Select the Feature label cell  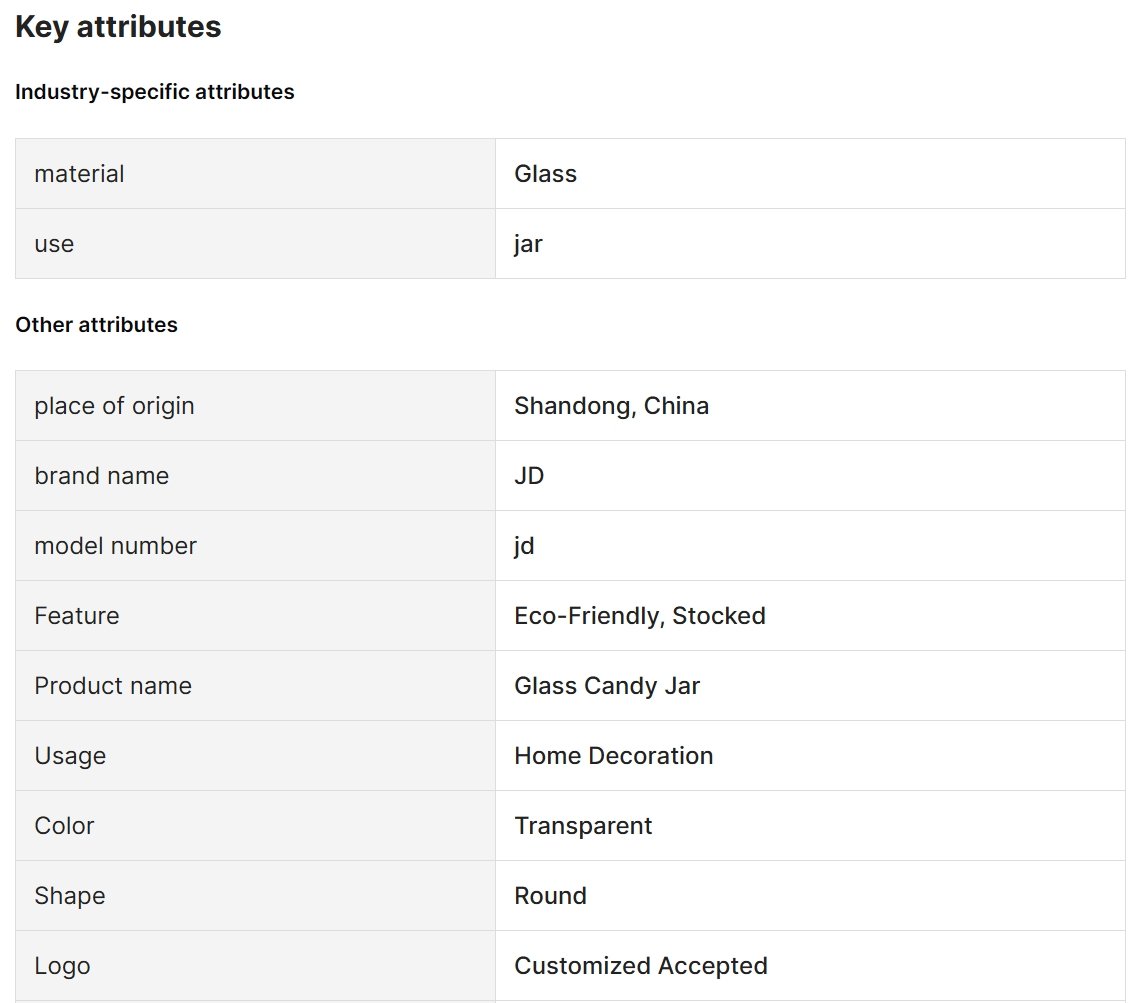point(255,616)
